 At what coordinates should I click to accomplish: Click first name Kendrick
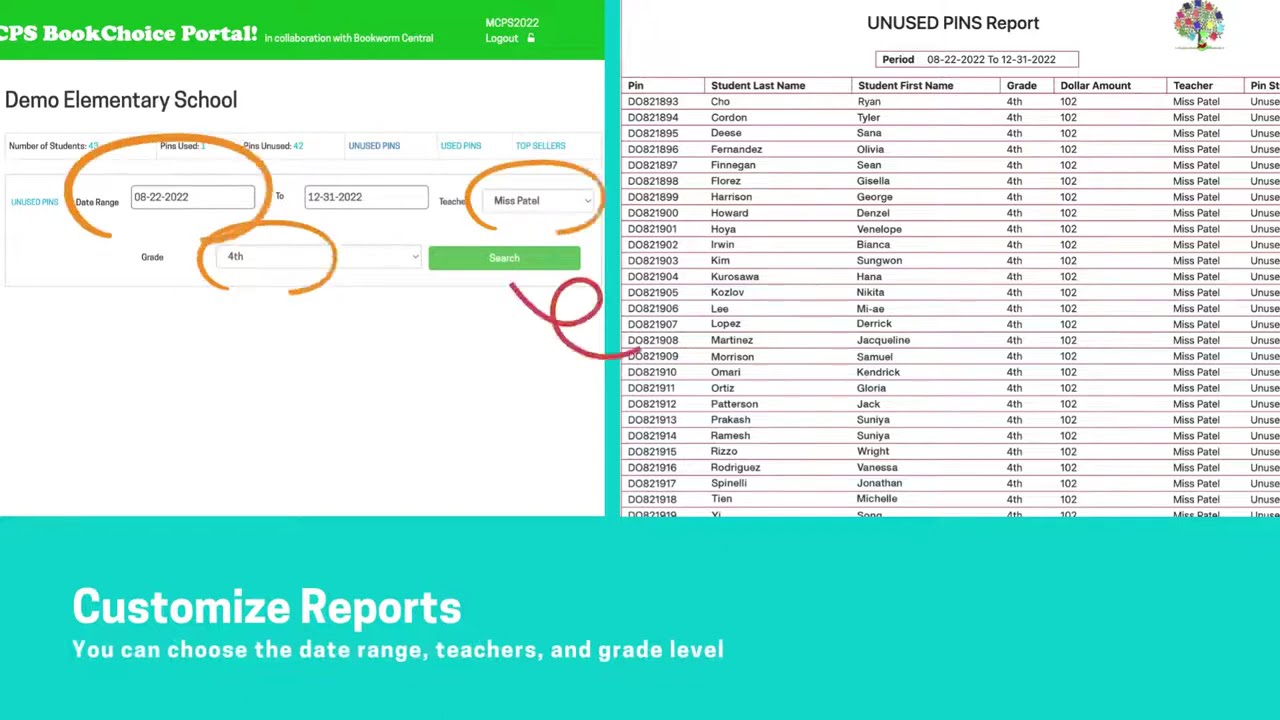[x=878, y=372]
